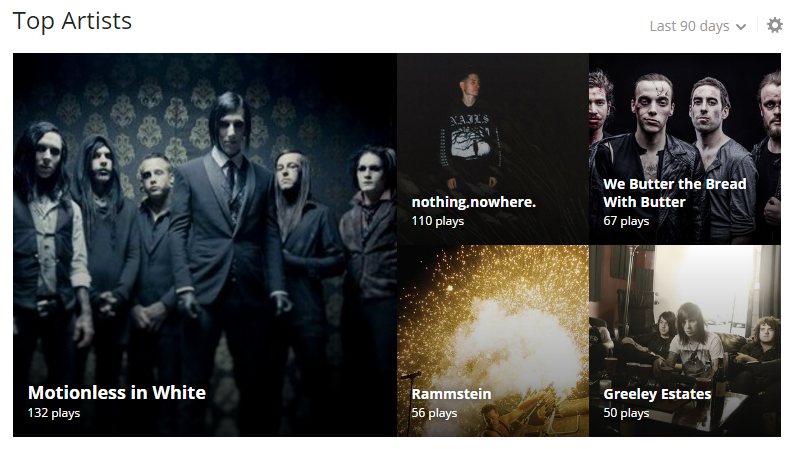
Task: Click the 67 plays count
Action: (626, 221)
